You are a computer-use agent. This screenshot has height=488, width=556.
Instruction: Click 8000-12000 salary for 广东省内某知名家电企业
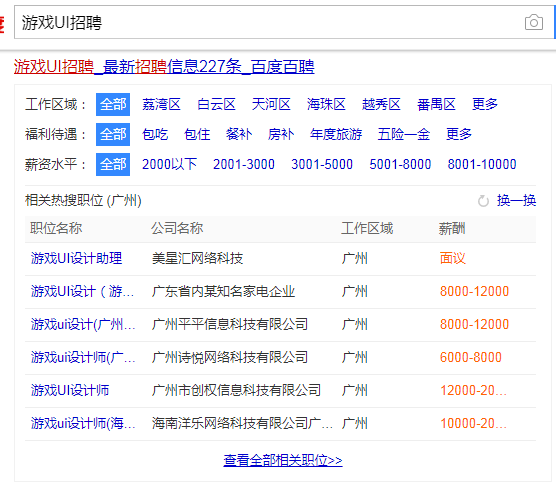point(474,291)
